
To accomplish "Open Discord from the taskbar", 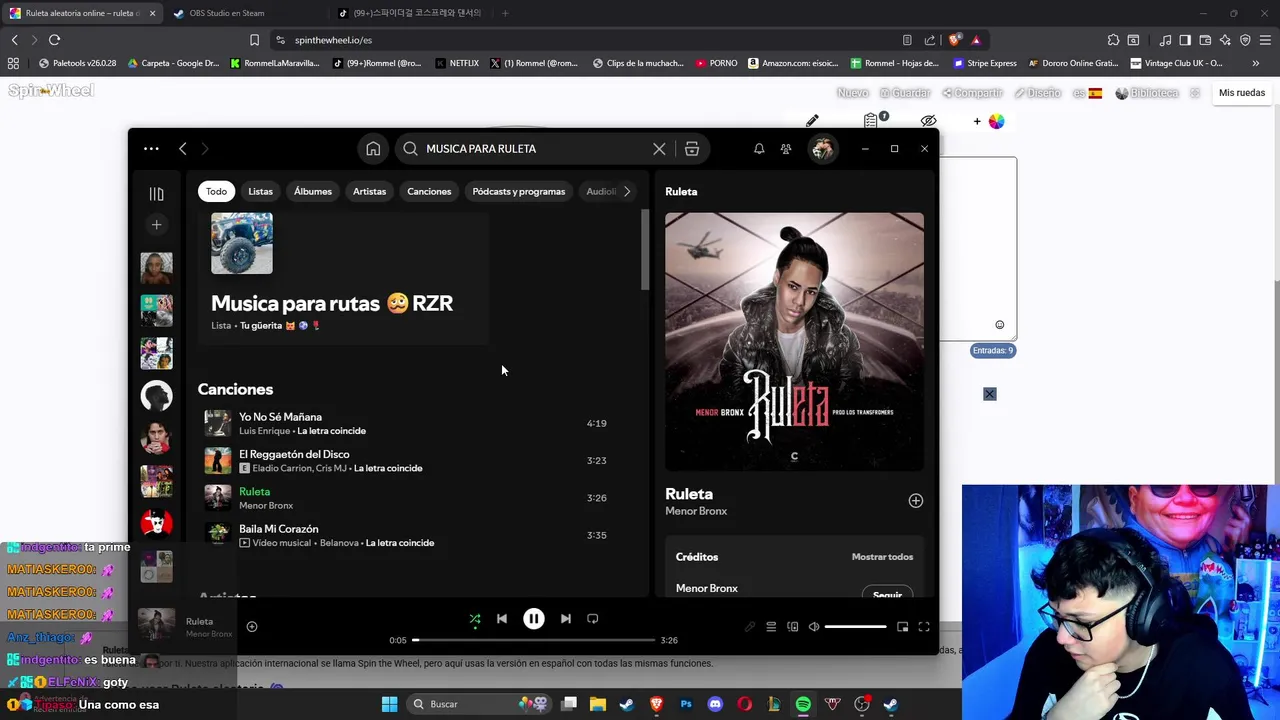I will pyautogui.click(x=715, y=704).
